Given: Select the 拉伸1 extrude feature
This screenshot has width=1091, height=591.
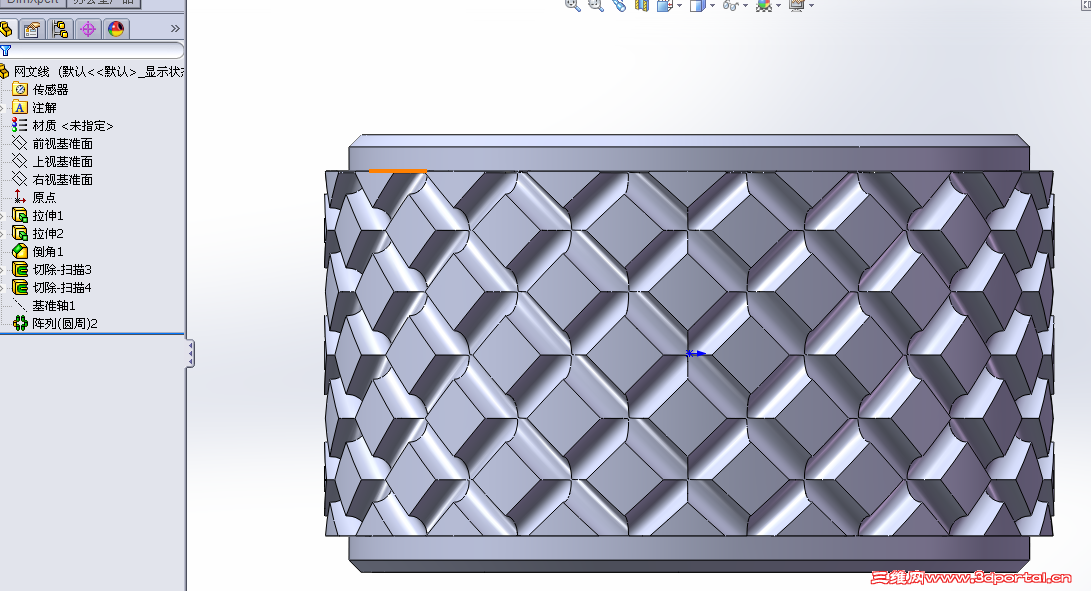Looking at the screenshot, I should [x=47, y=216].
